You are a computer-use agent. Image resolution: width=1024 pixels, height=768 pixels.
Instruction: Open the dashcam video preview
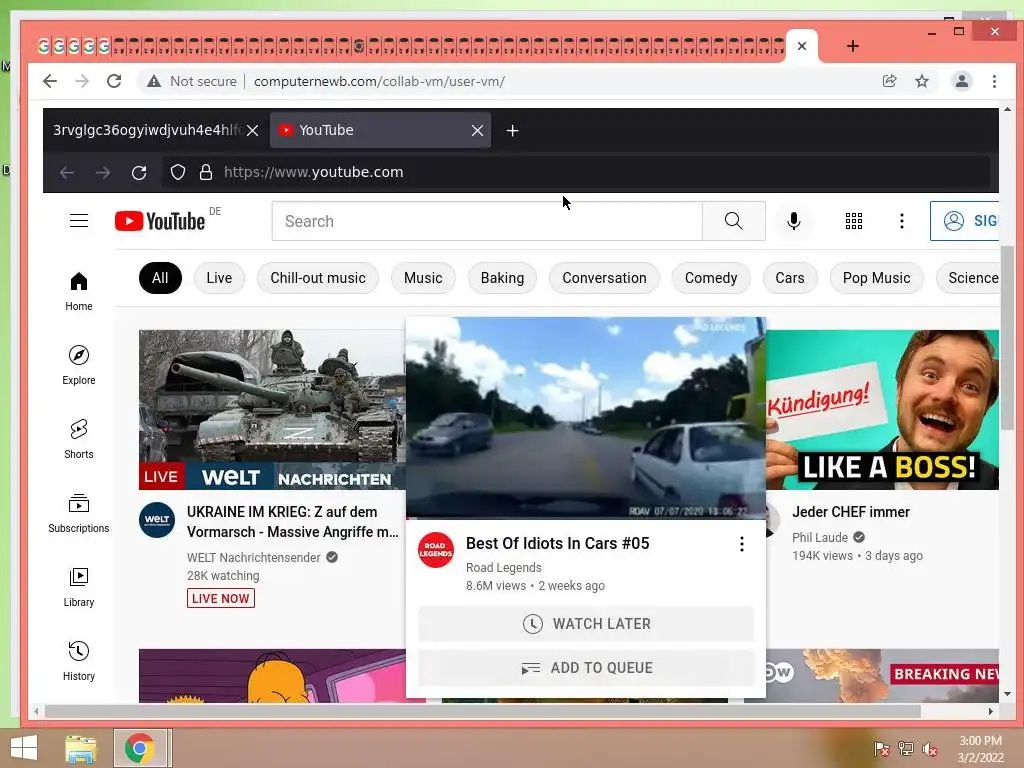[585, 418]
